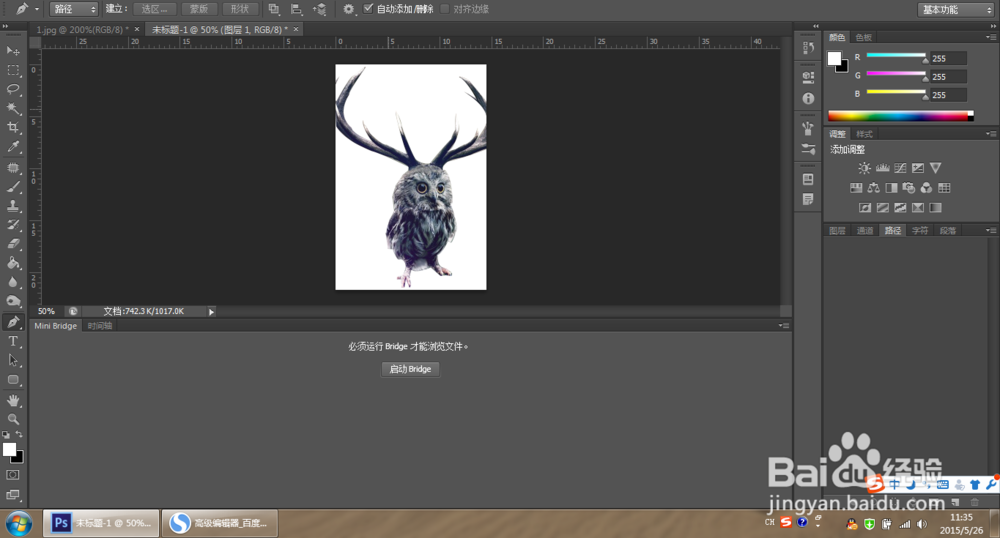Add a Channel Mixer adjustment
The image size is (1000, 538).
point(926,188)
